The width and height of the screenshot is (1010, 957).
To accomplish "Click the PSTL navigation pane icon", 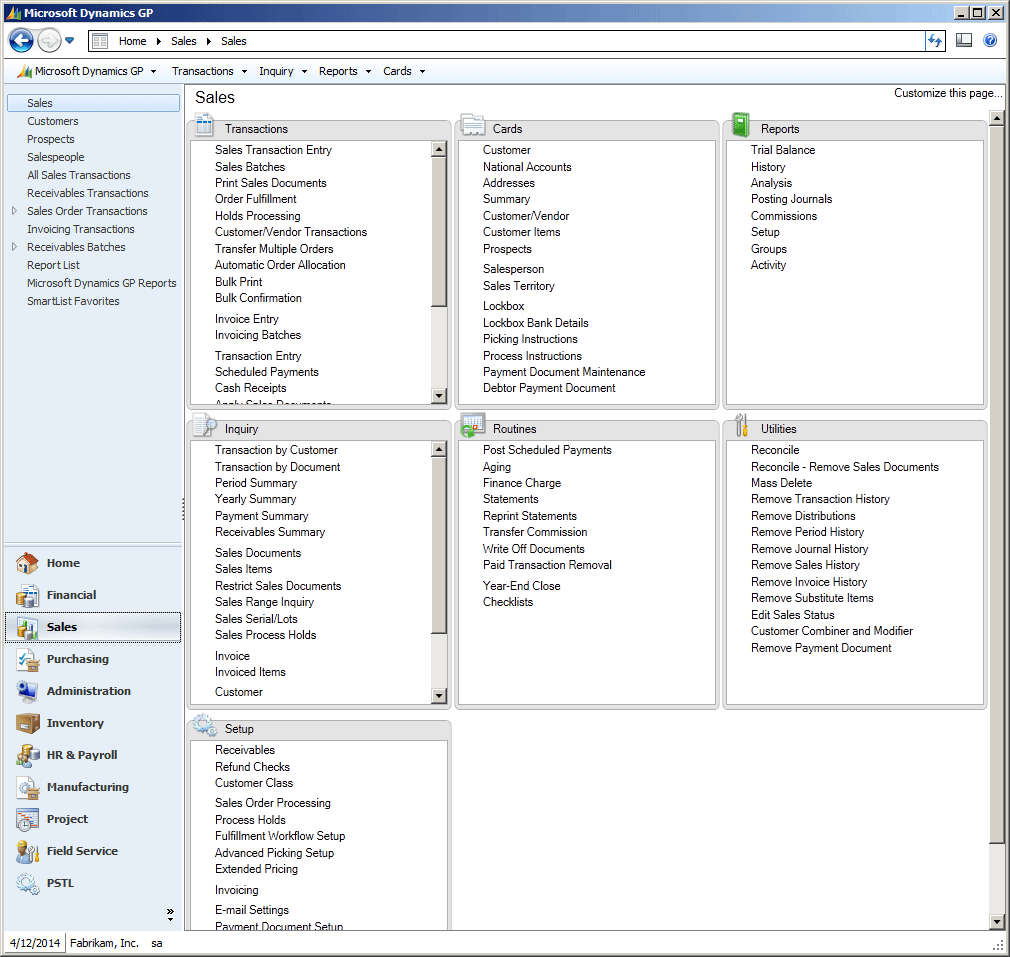I will click(27, 883).
